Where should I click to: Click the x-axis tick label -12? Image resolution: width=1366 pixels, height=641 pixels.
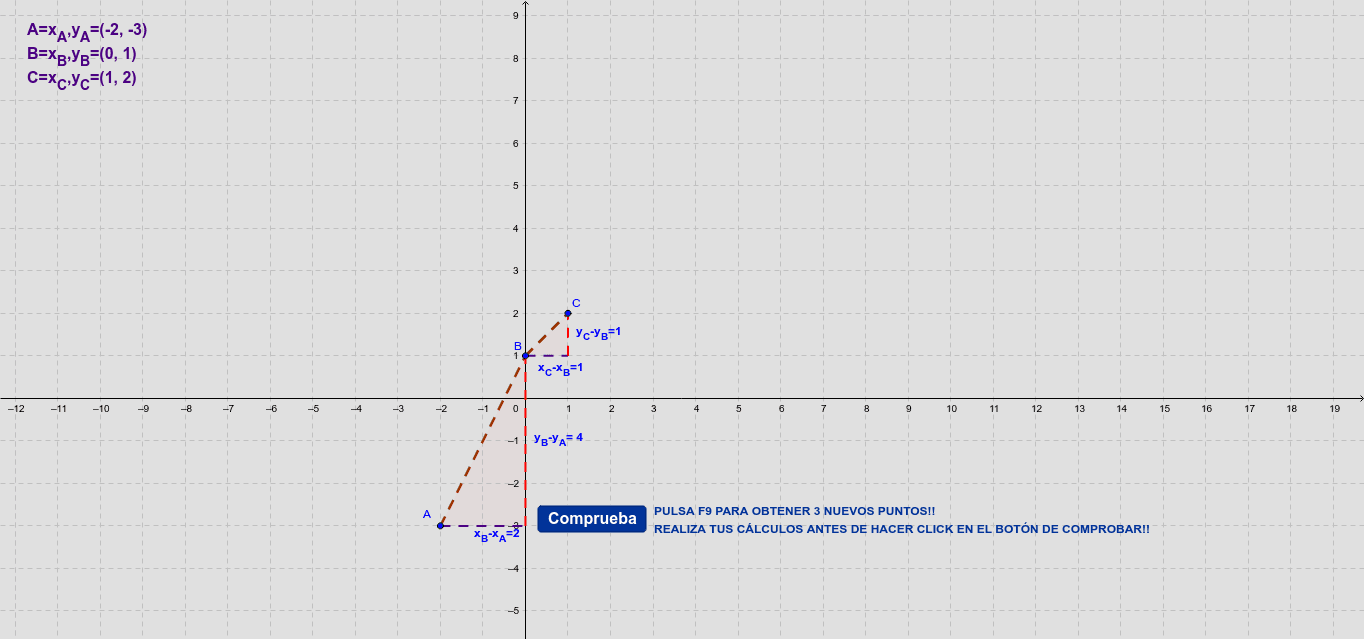(16, 408)
